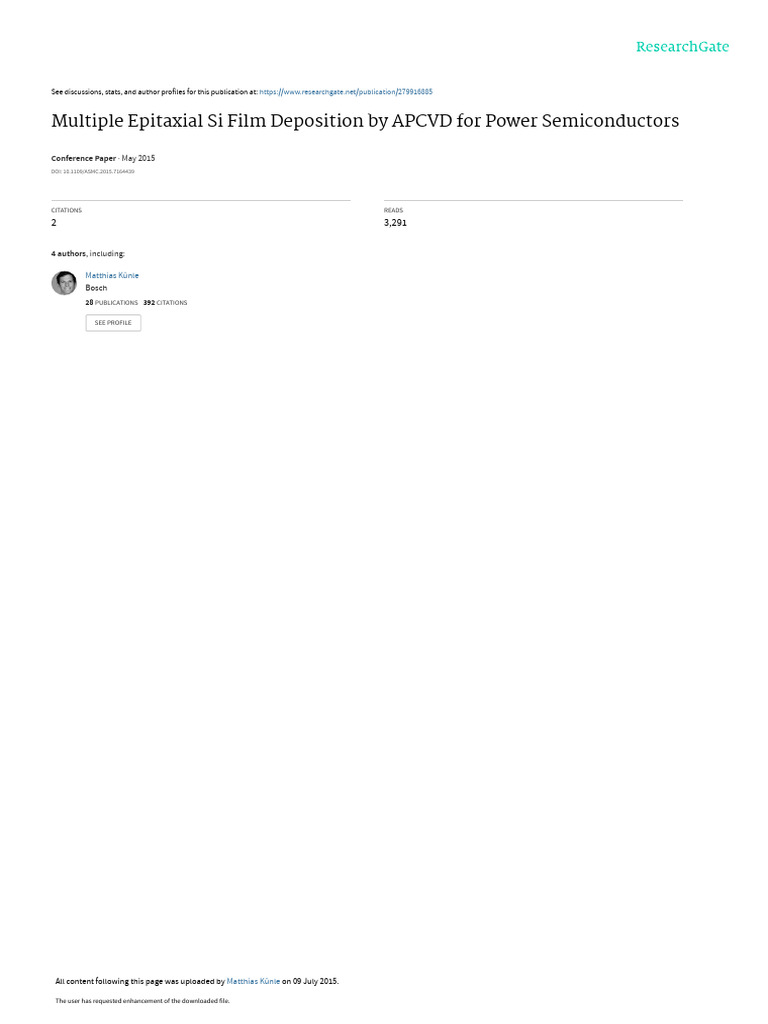Screen dimensions: 768x1024
Task: Click the May 2015 publication date
Action: [x=138, y=159]
